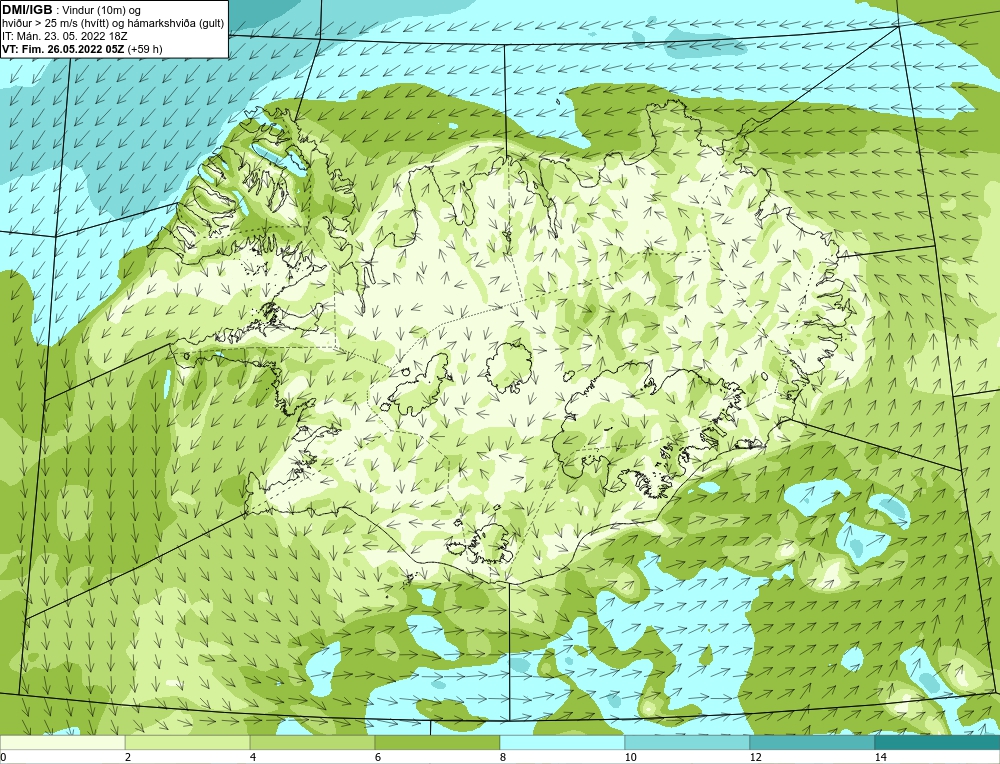Click the legend value label '14'
This screenshot has width=1000, height=764.
coord(881,757)
